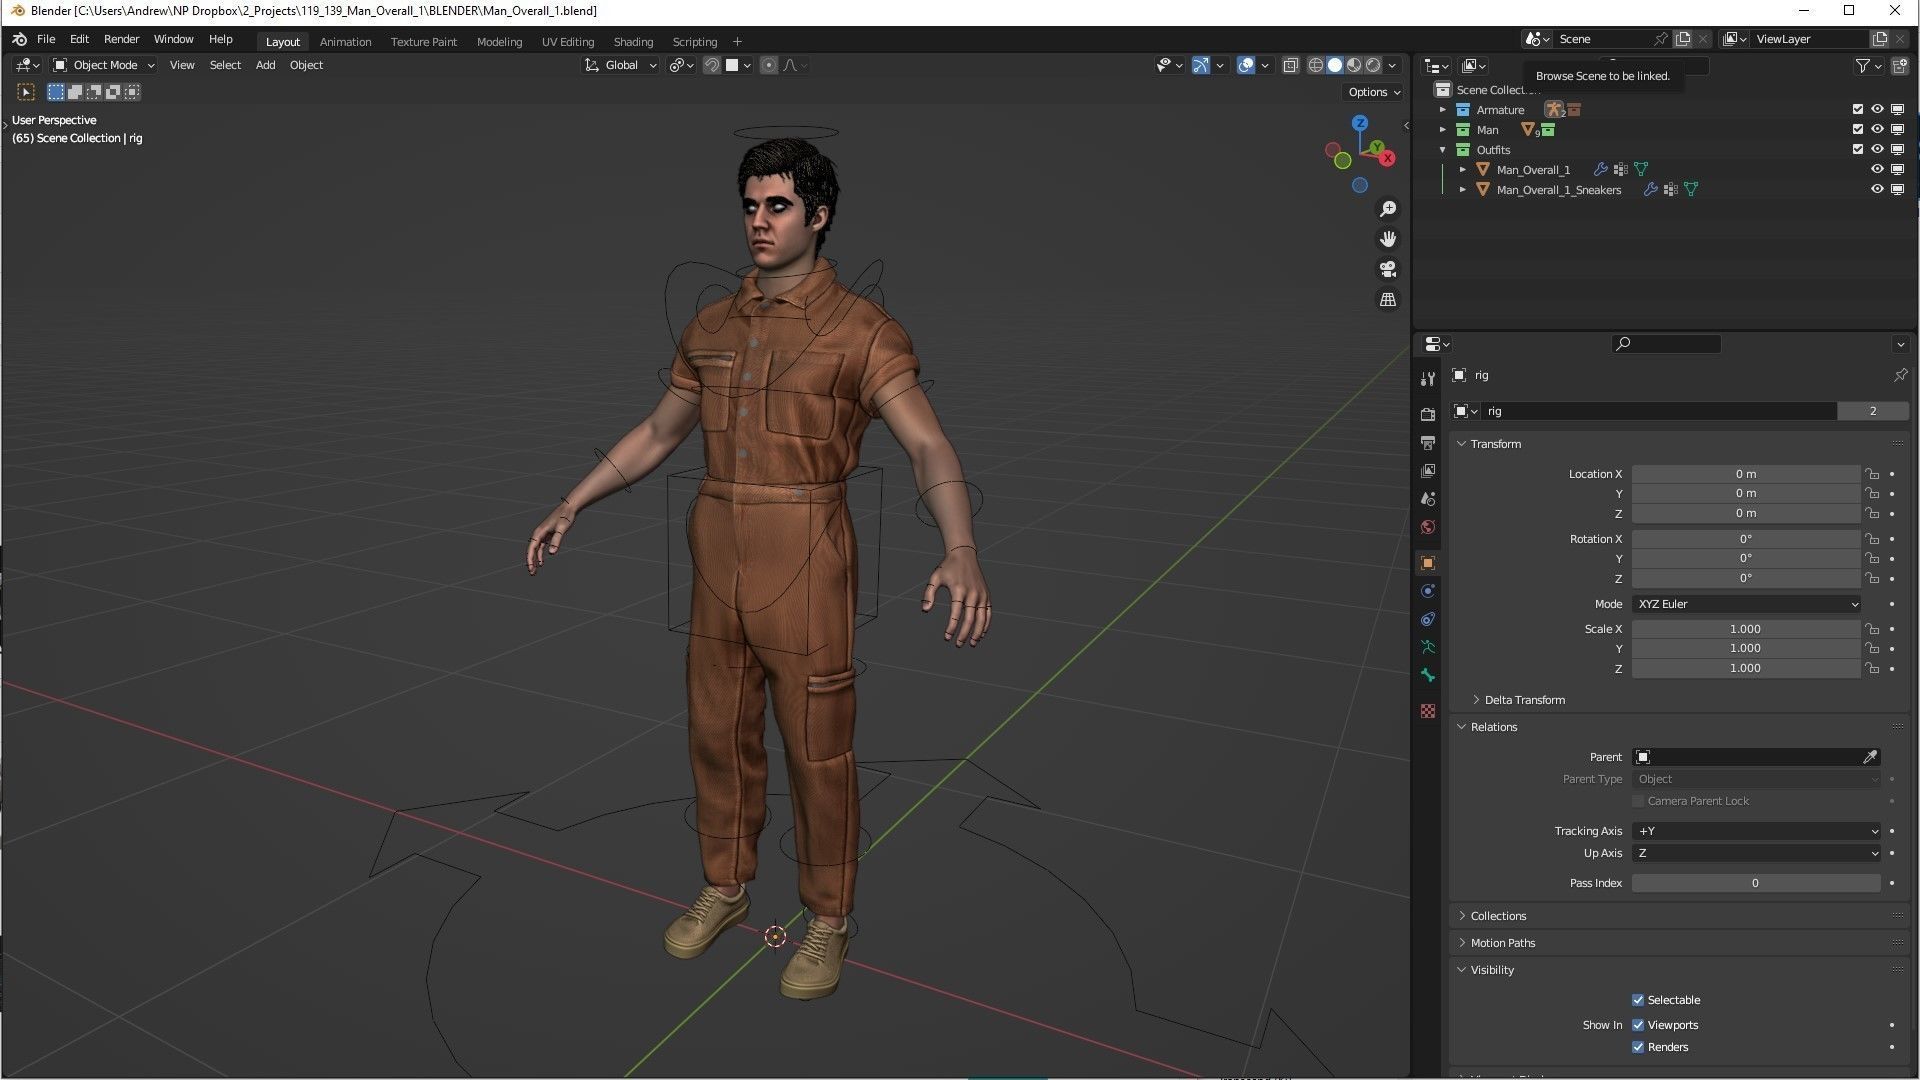Open the File menu
The height and width of the screenshot is (1080, 1920).
click(46, 39)
